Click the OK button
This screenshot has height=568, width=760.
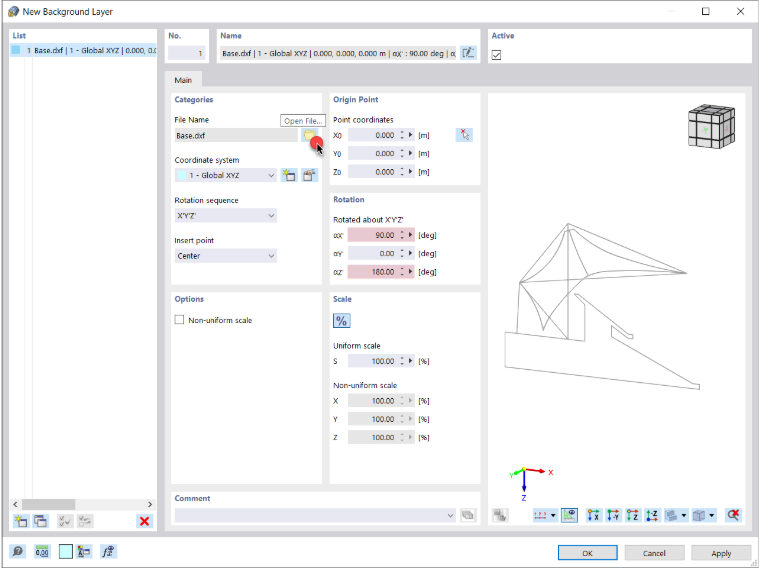coord(587,553)
